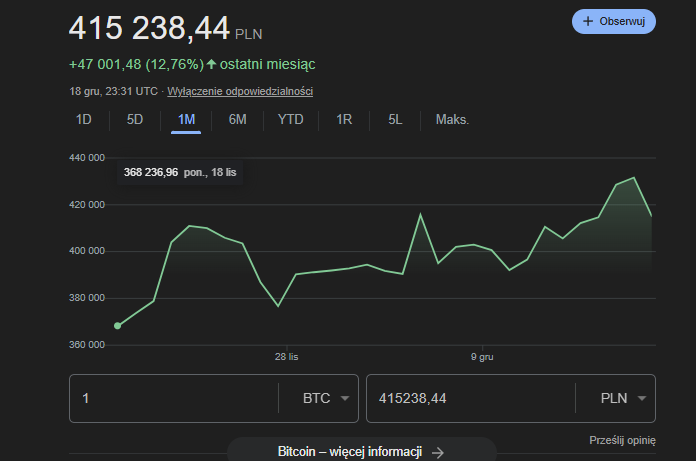696x461 pixels.
Task: Open Wyłączenie odpowiedzialności disclaimer link
Action: [x=240, y=91]
